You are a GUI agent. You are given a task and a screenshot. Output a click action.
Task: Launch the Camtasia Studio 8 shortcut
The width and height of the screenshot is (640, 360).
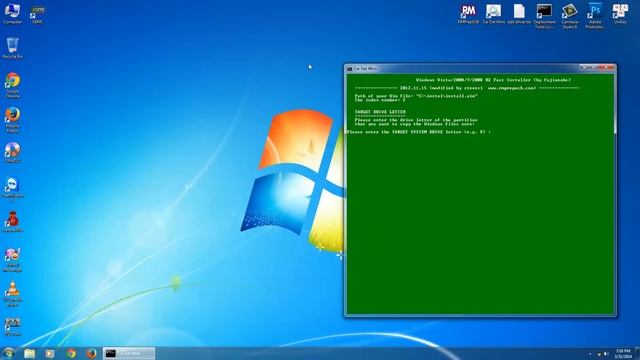570,16
